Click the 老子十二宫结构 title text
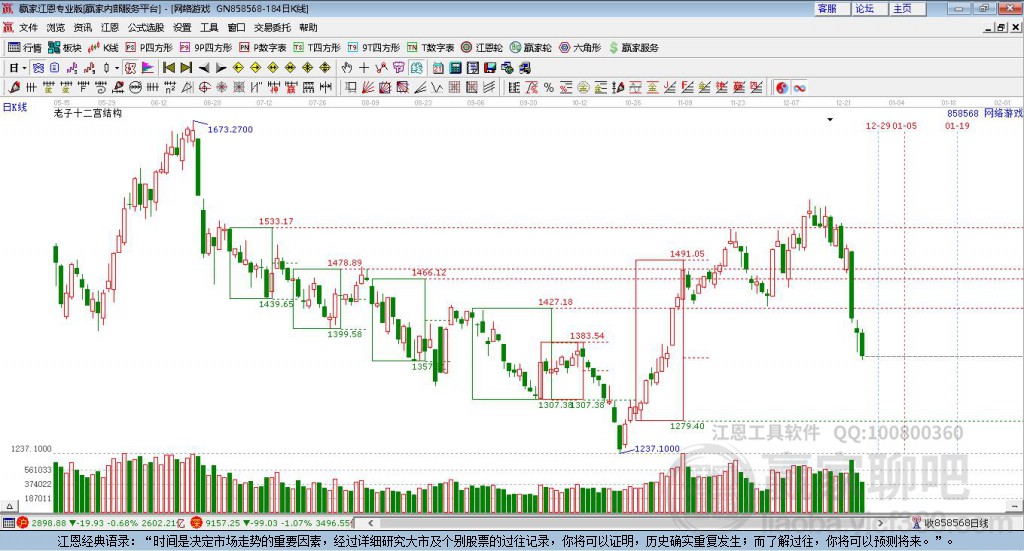 pos(88,113)
